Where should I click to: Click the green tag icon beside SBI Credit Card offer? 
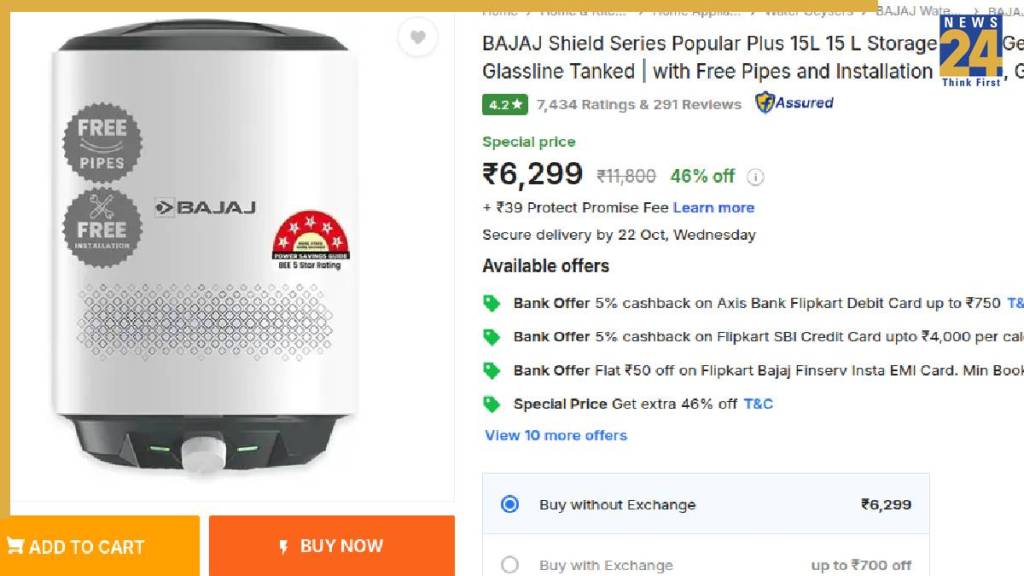click(492, 337)
